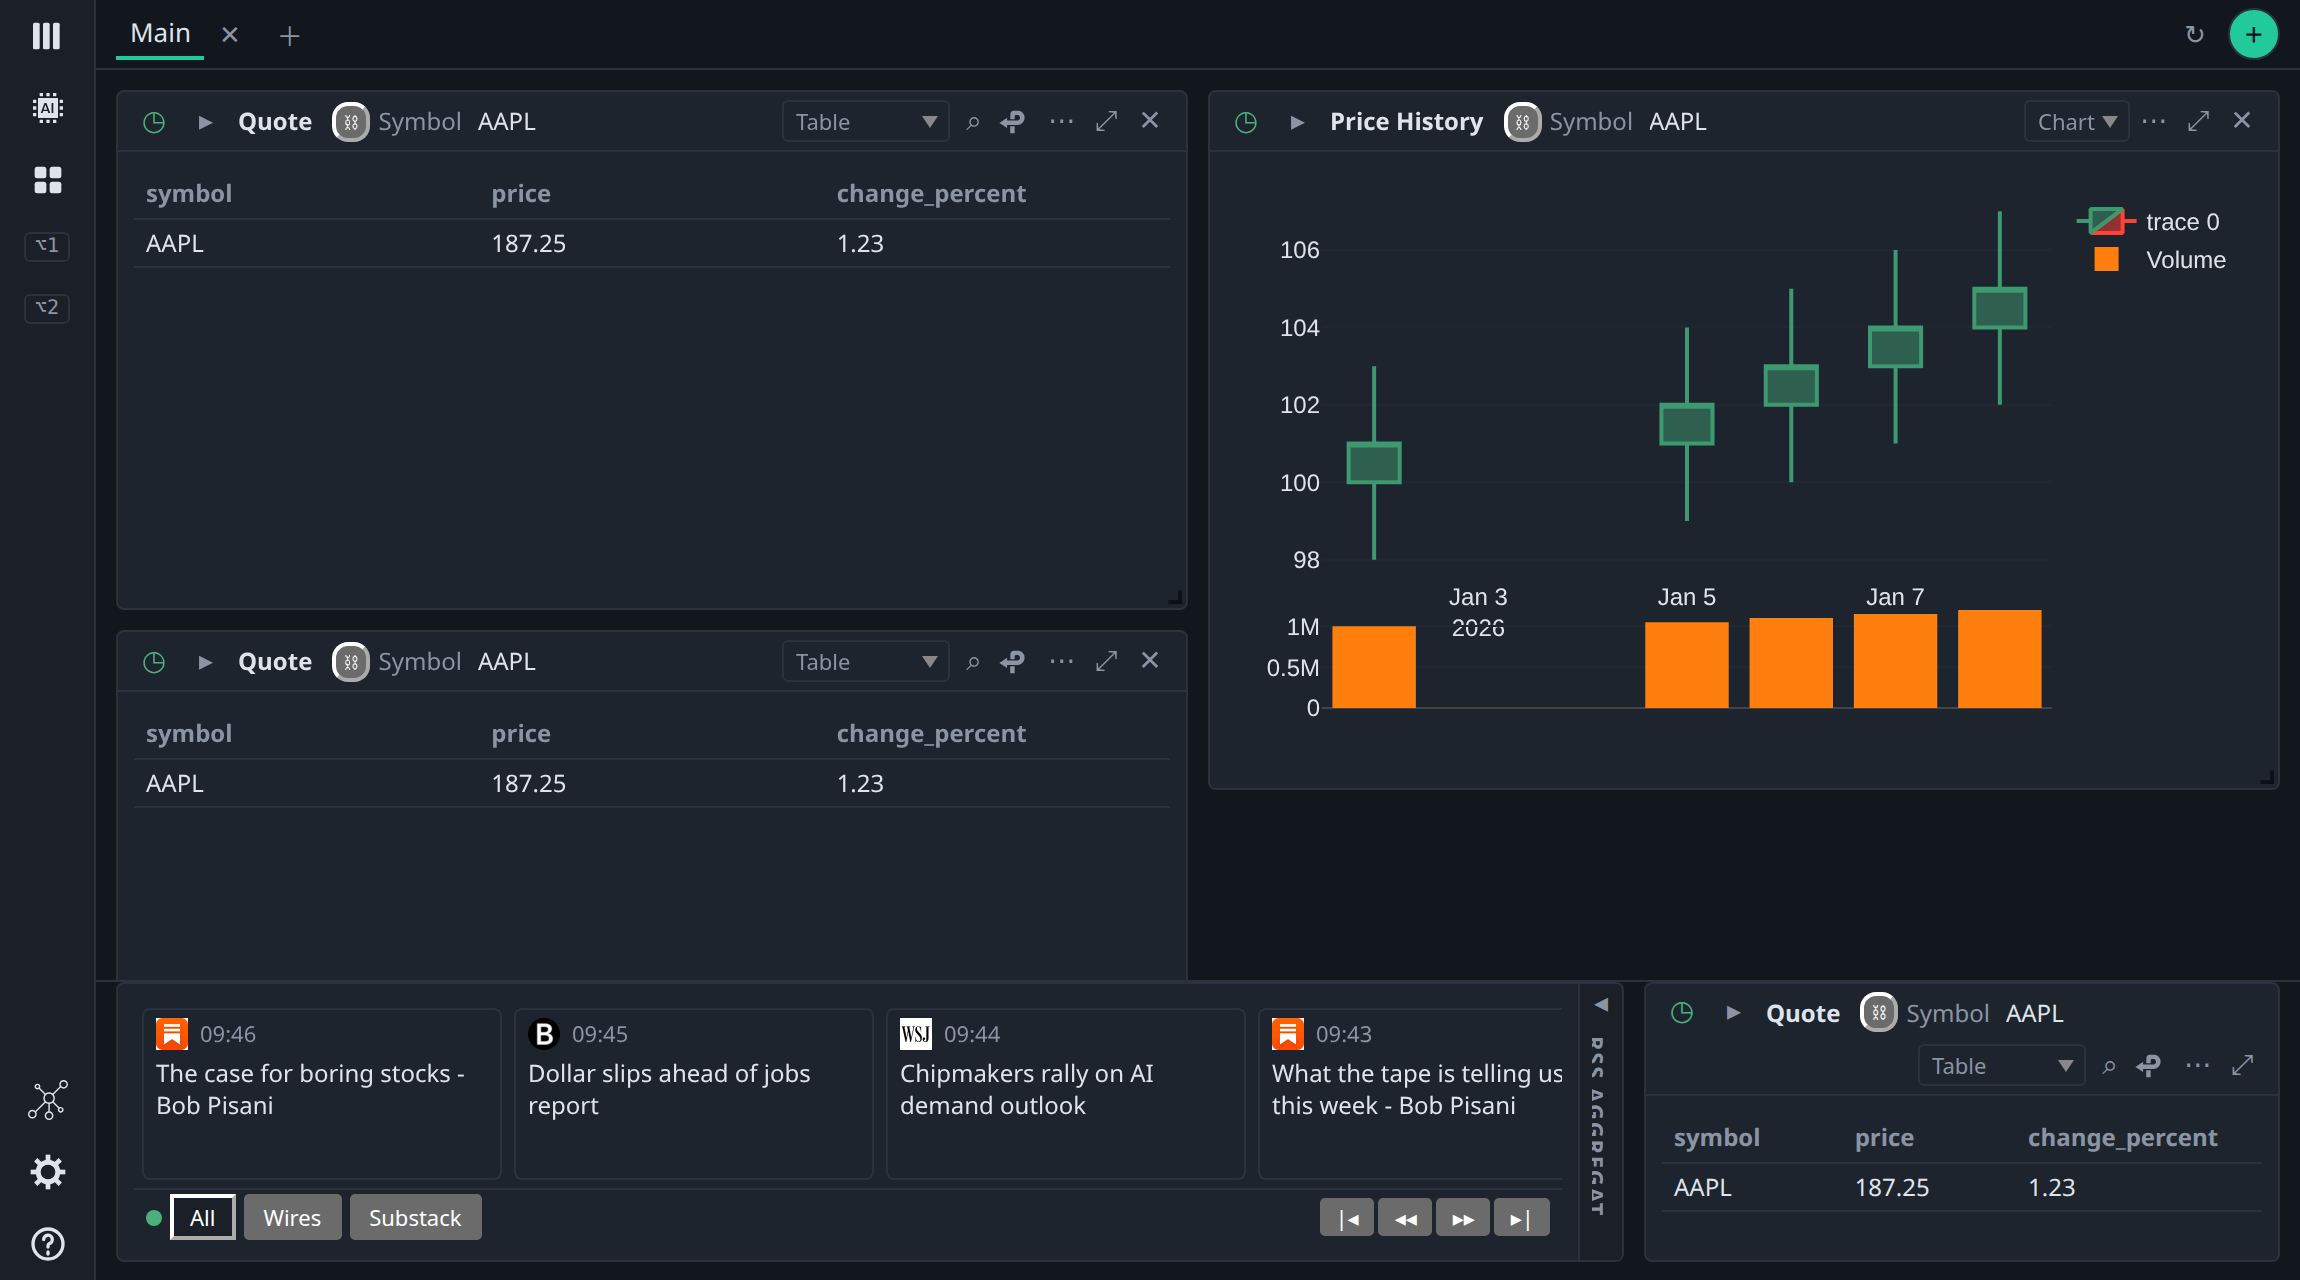Click the refresh icon in top bar
This screenshot has height=1280, width=2300.
coord(2195,35)
